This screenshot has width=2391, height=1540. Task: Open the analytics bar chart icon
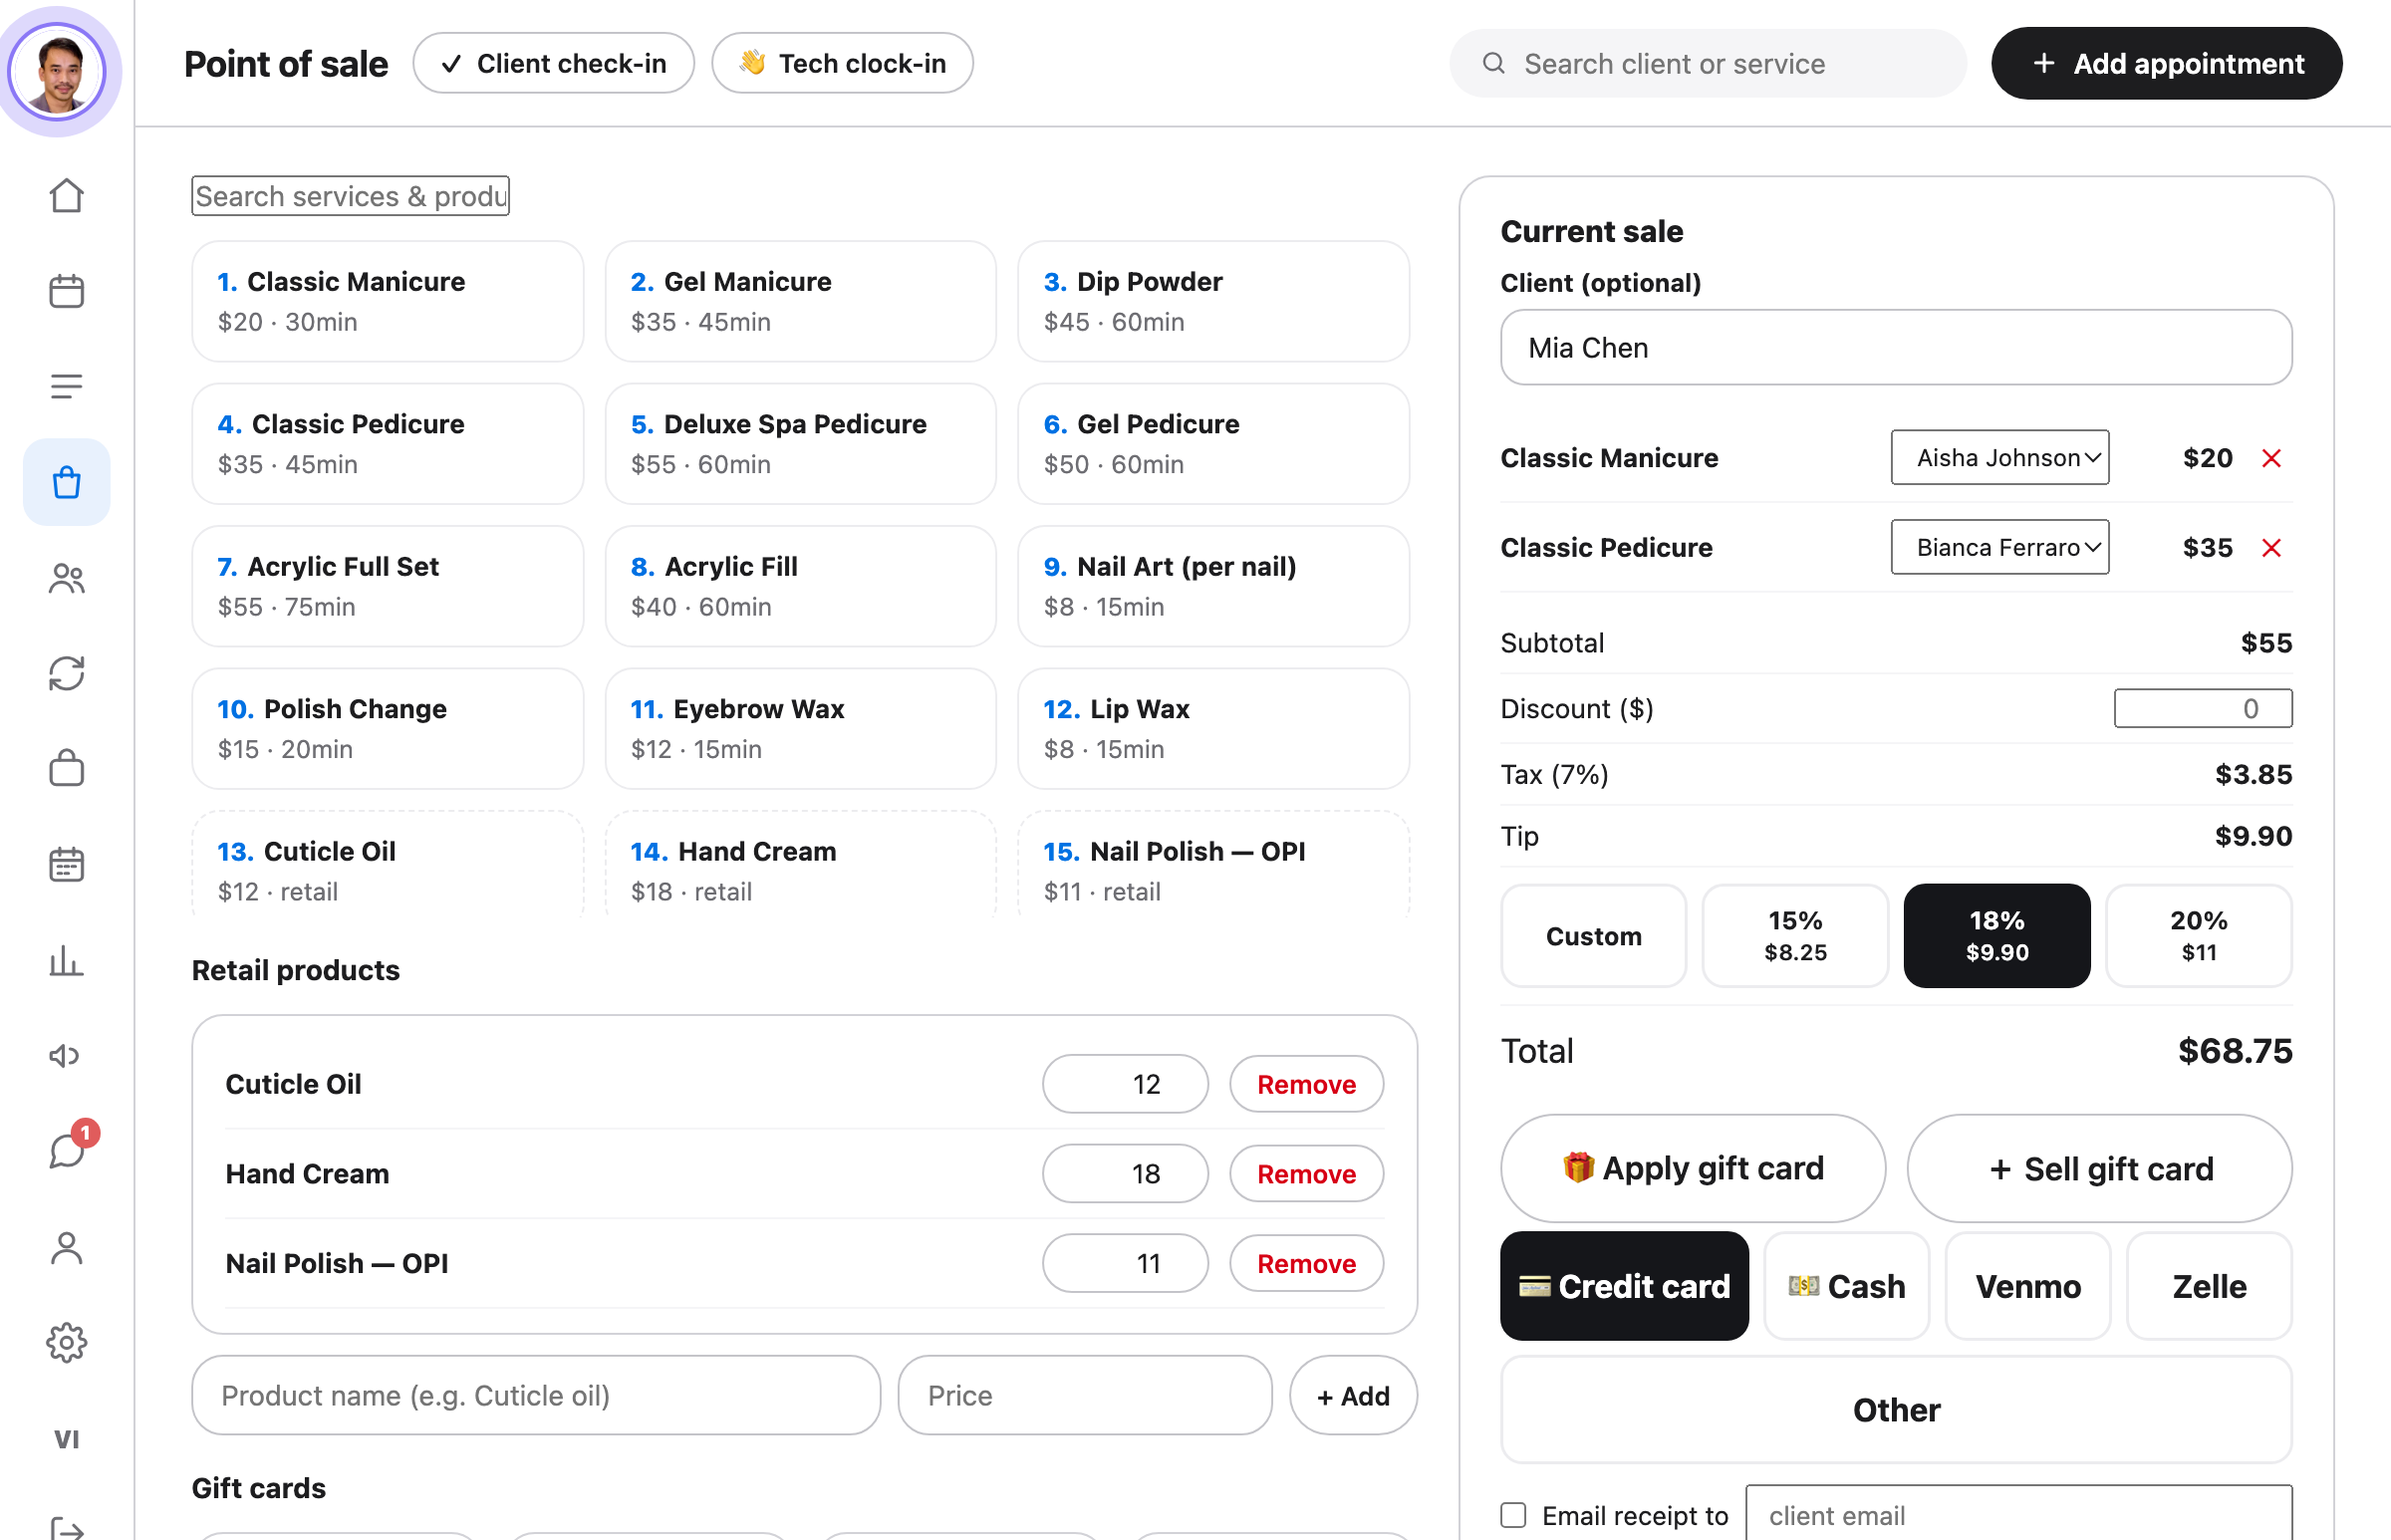(66, 960)
